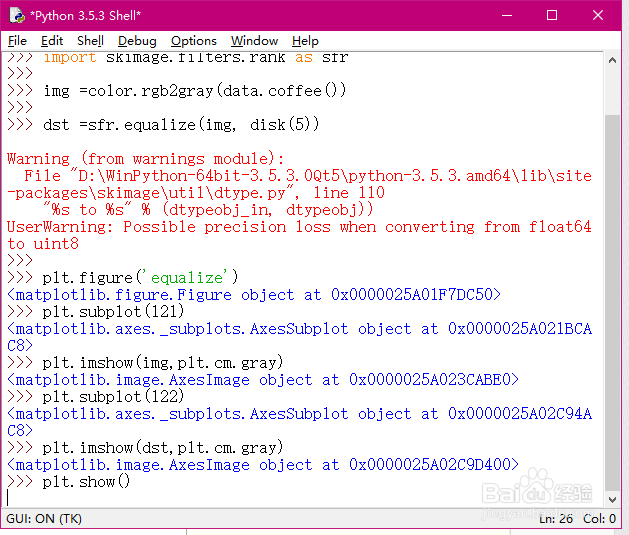
Task: Click the 'Warning (from warnings module):' text
Action: point(146,159)
